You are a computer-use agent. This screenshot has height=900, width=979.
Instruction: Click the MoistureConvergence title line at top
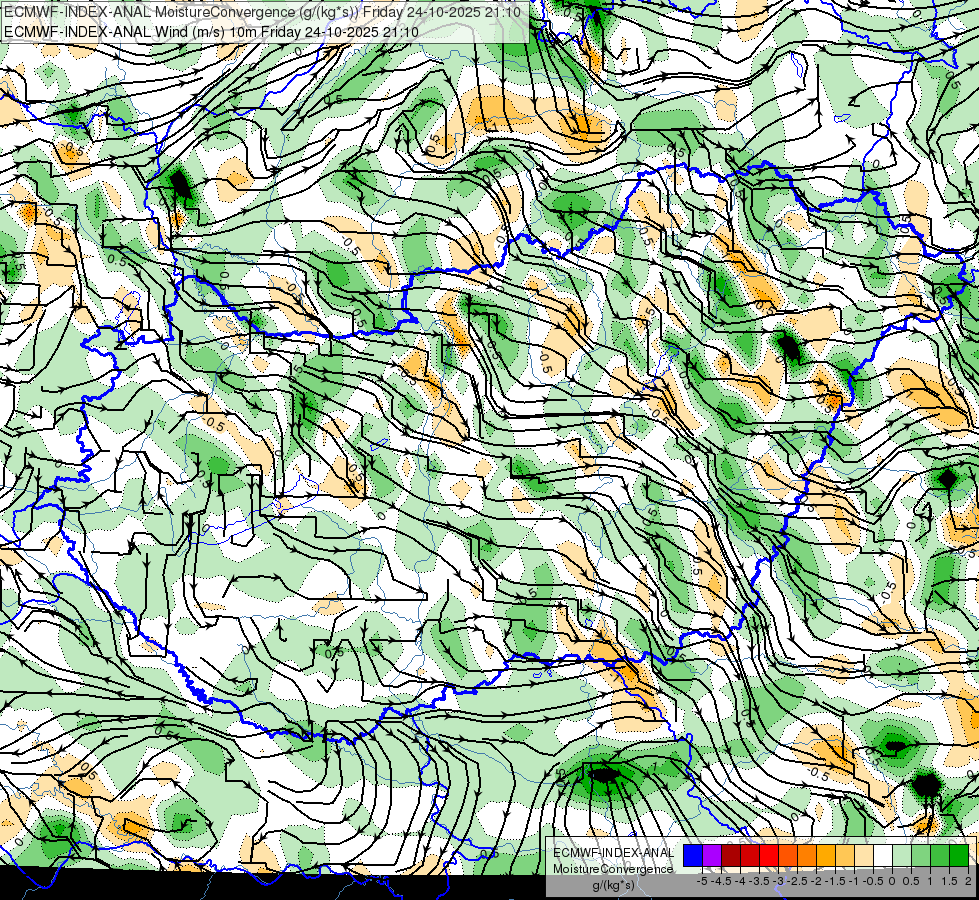click(262, 12)
